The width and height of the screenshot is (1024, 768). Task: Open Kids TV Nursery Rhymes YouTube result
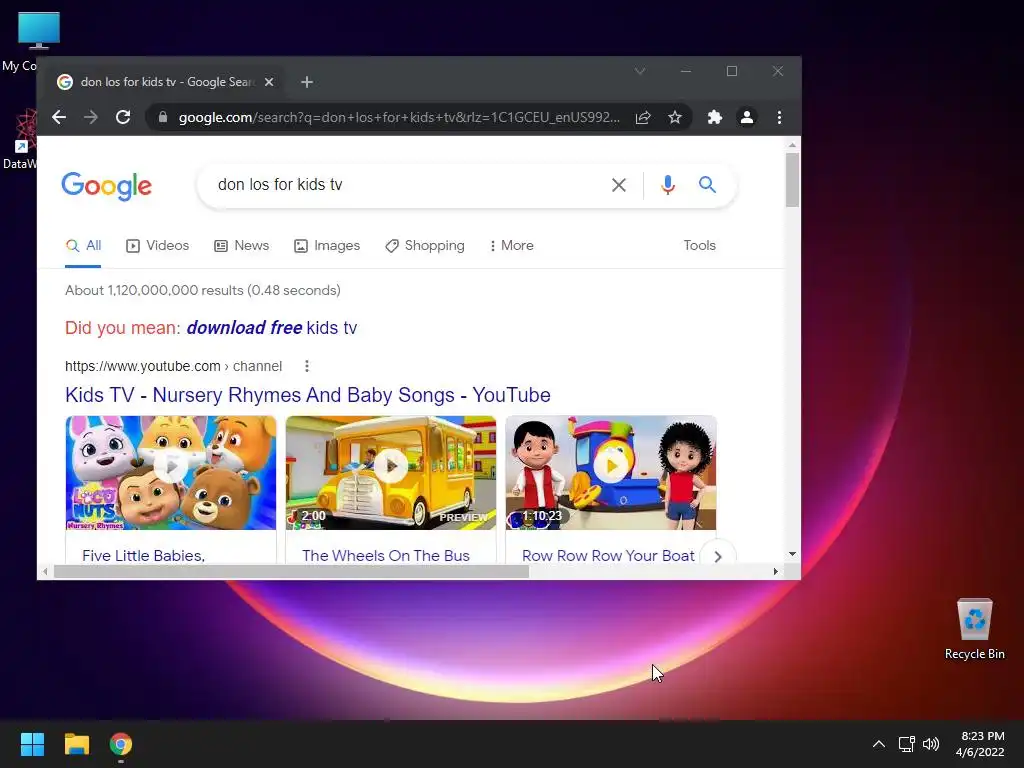coord(308,395)
